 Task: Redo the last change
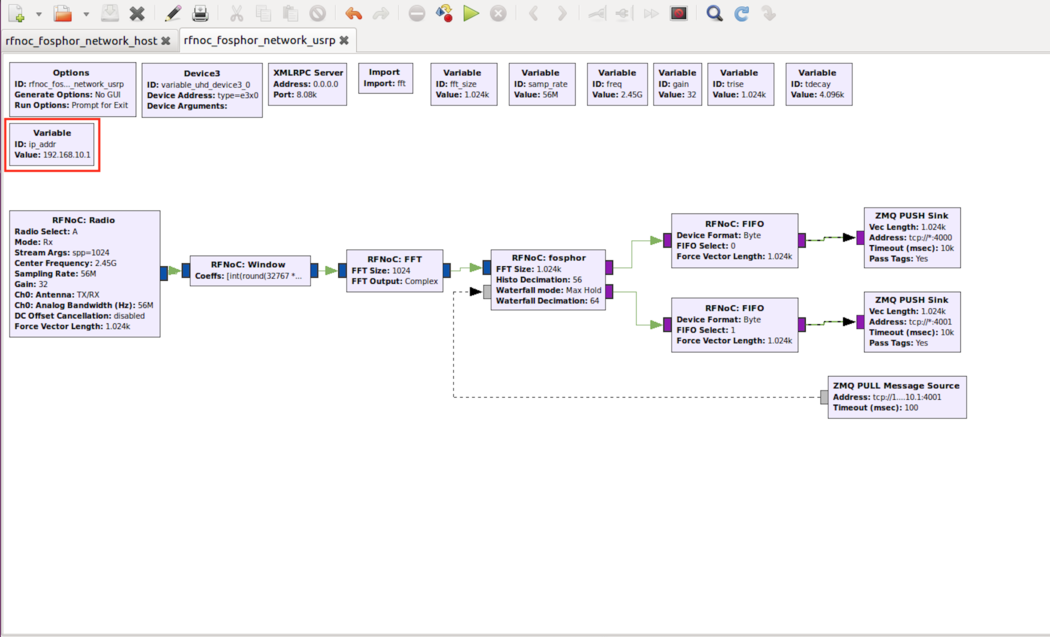pyautogui.click(x=382, y=14)
